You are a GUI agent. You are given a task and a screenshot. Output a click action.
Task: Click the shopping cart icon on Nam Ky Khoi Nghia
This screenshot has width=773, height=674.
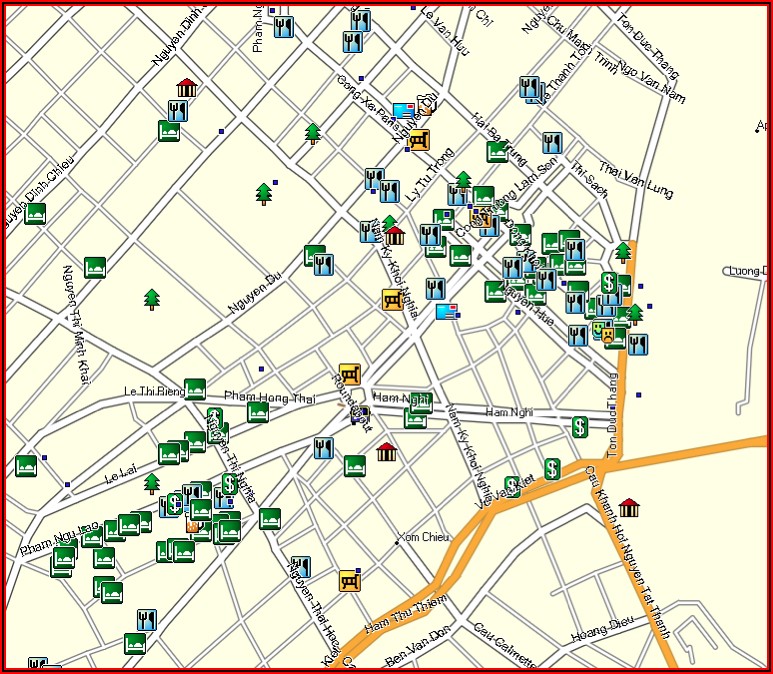tap(392, 299)
